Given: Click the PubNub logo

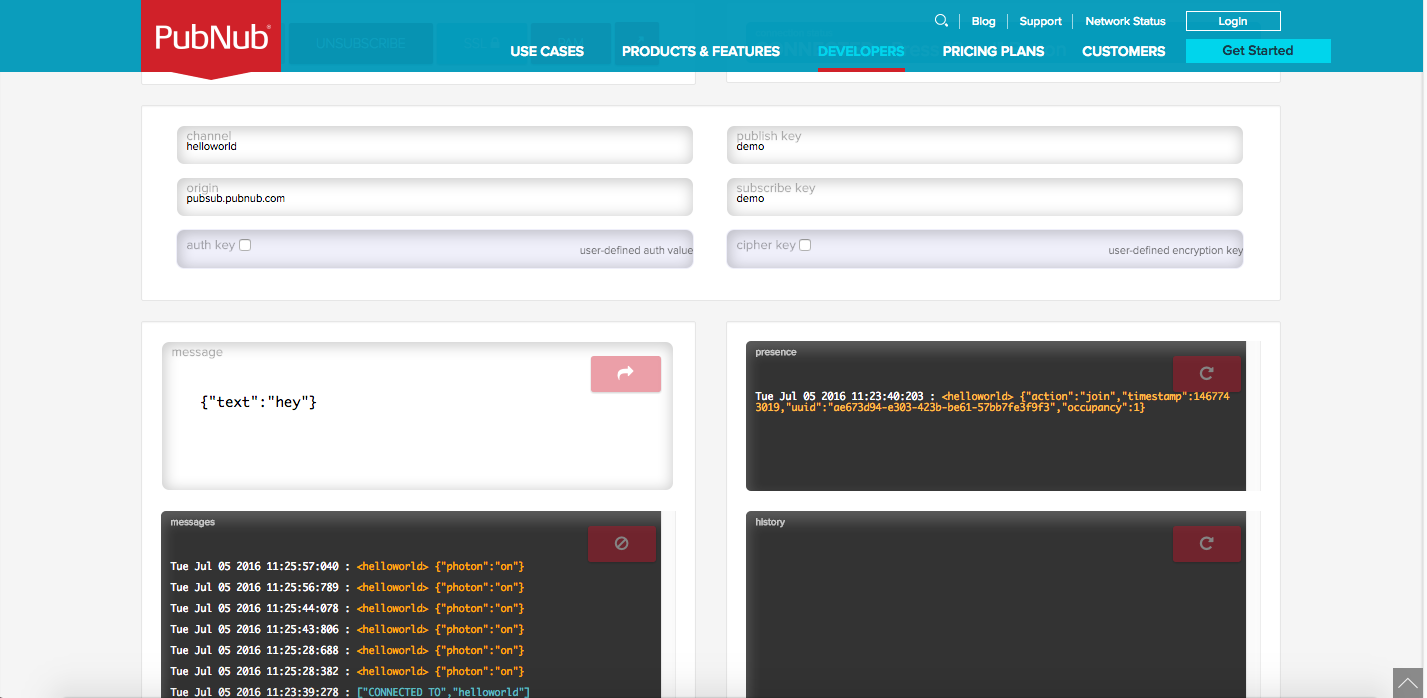Looking at the screenshot, I should (x=211, y=38).
